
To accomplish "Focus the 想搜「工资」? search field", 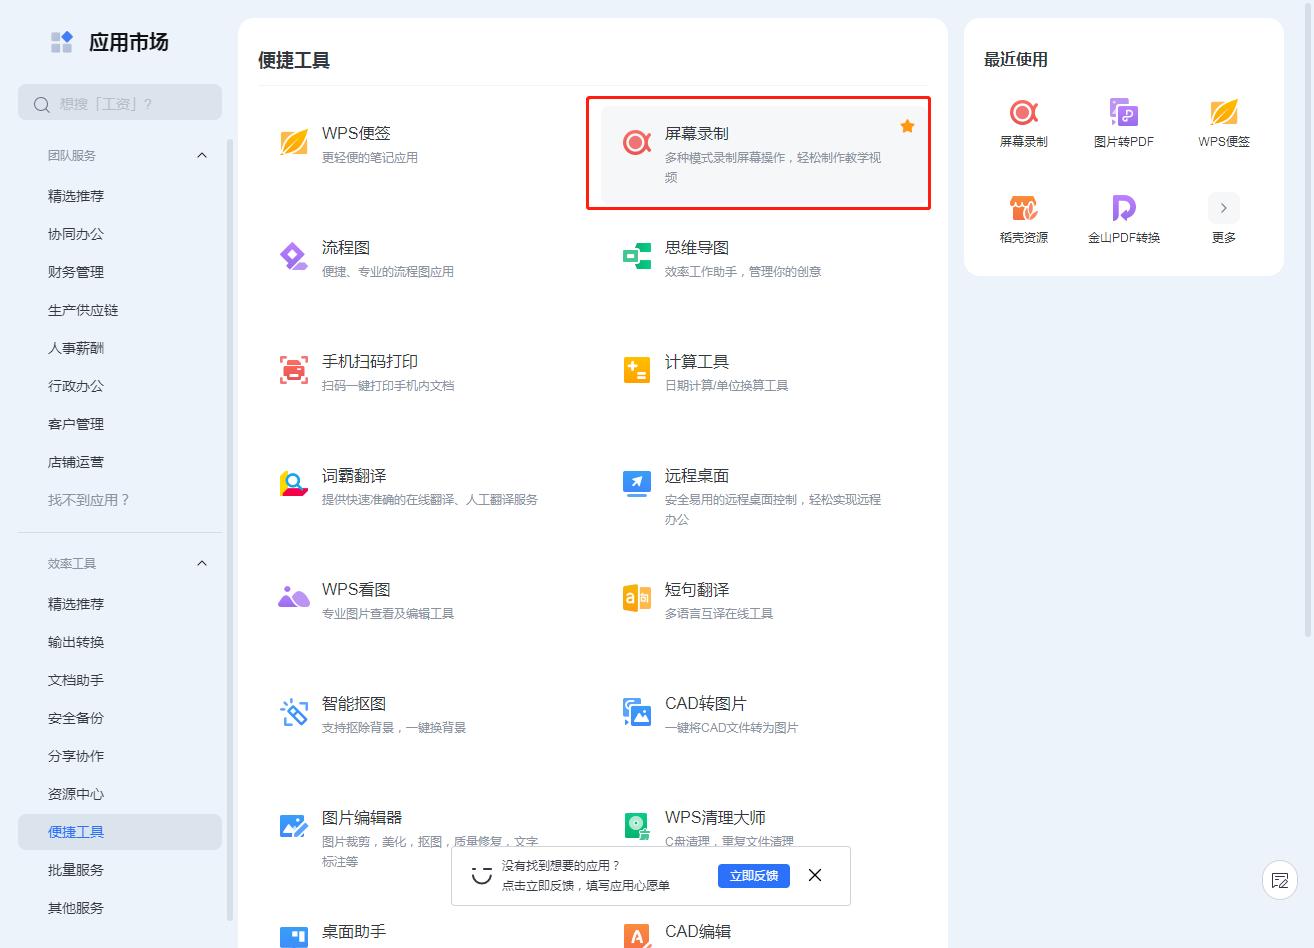I will point(120,102).
